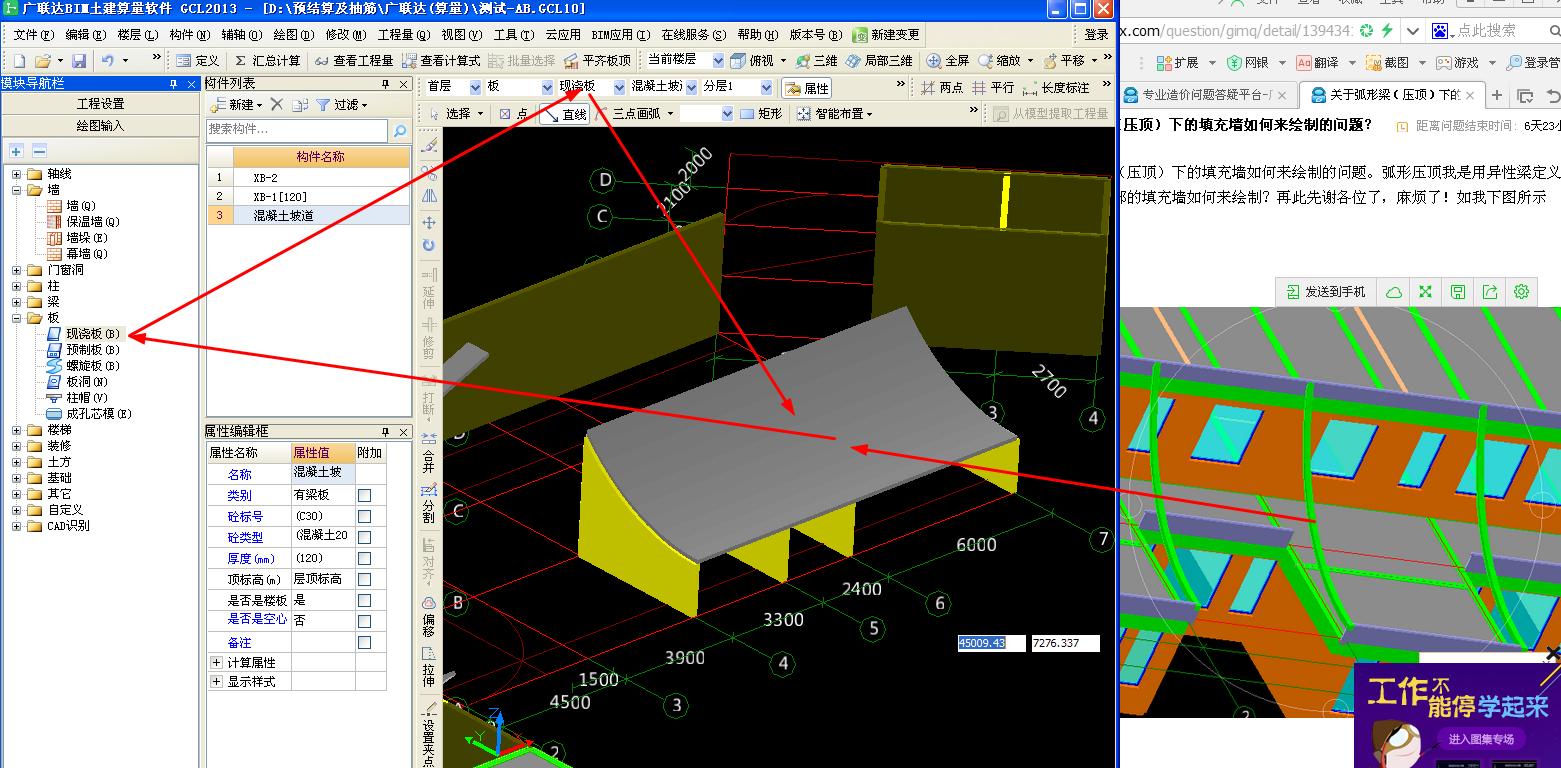Click the new file icon in toolbar
1561x768 pixels.
point(19,61)
